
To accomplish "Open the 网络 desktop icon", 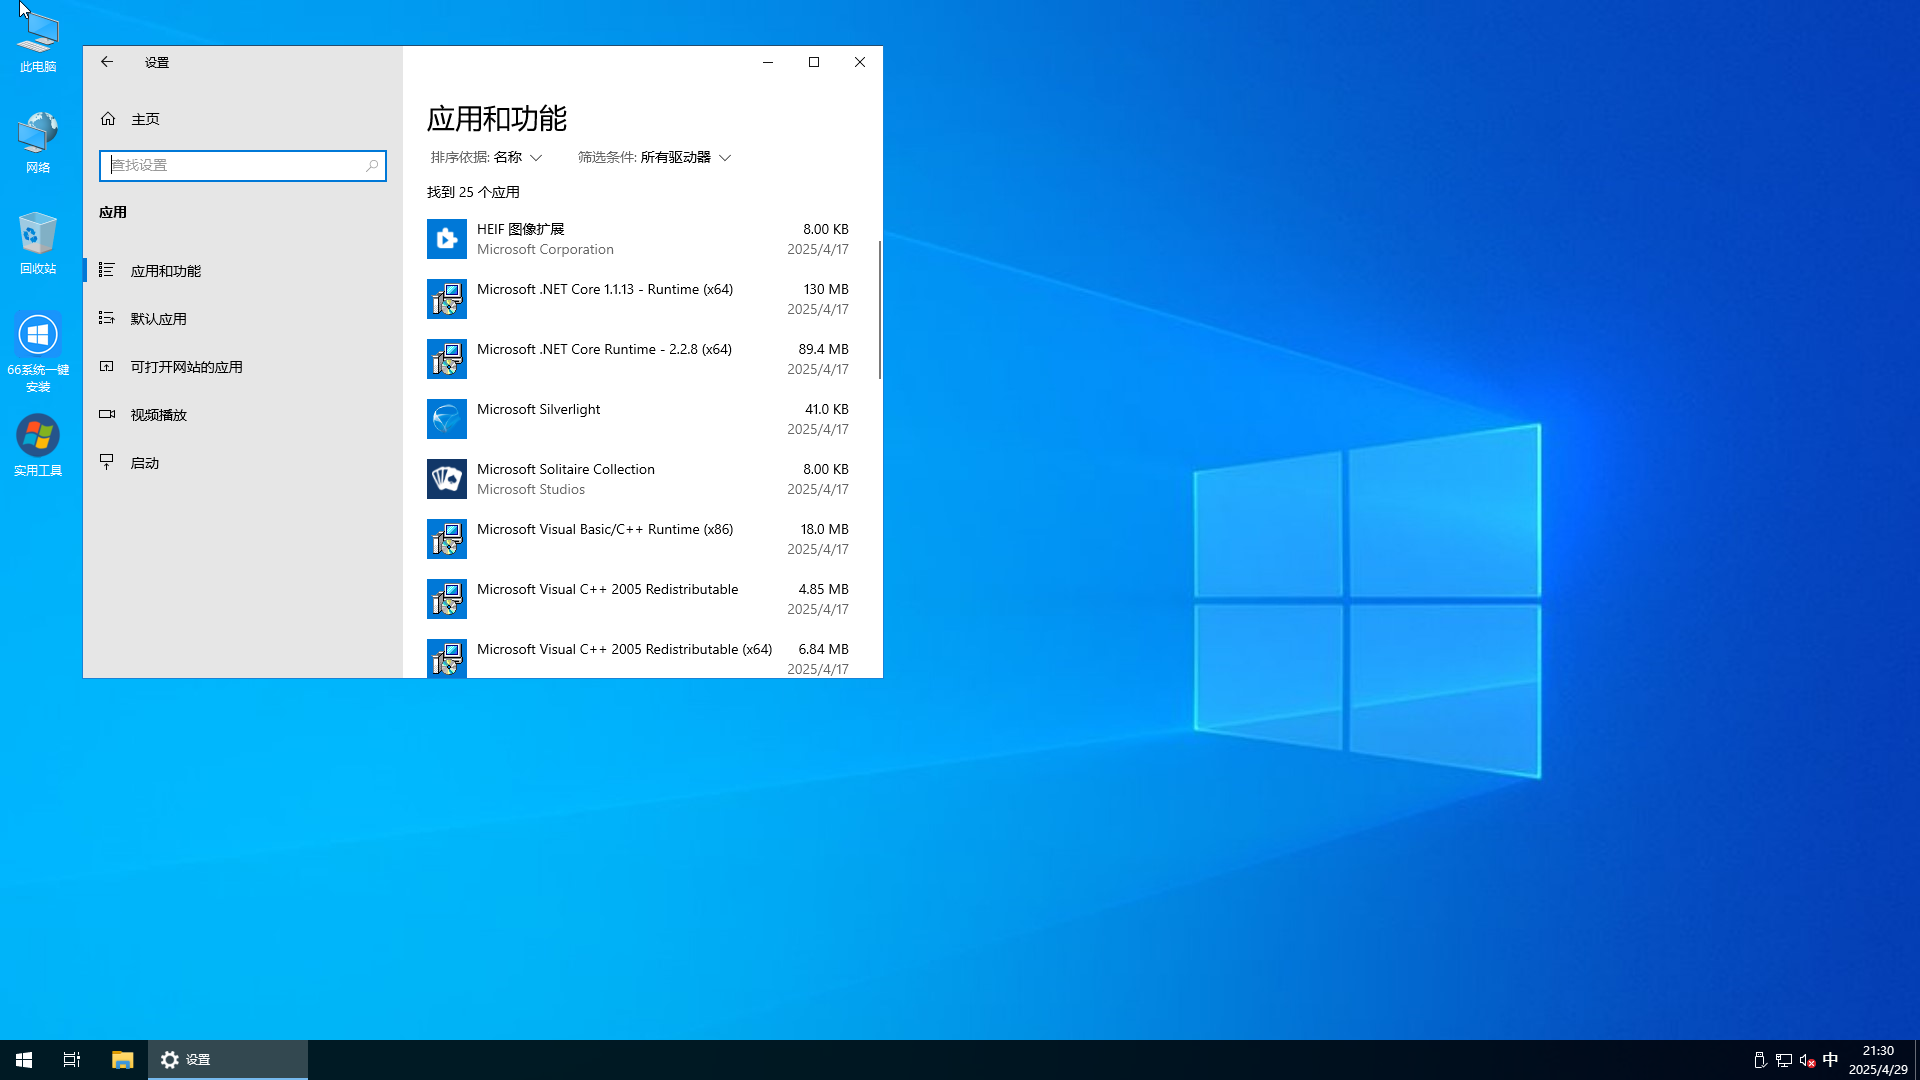I will [38, 143].
